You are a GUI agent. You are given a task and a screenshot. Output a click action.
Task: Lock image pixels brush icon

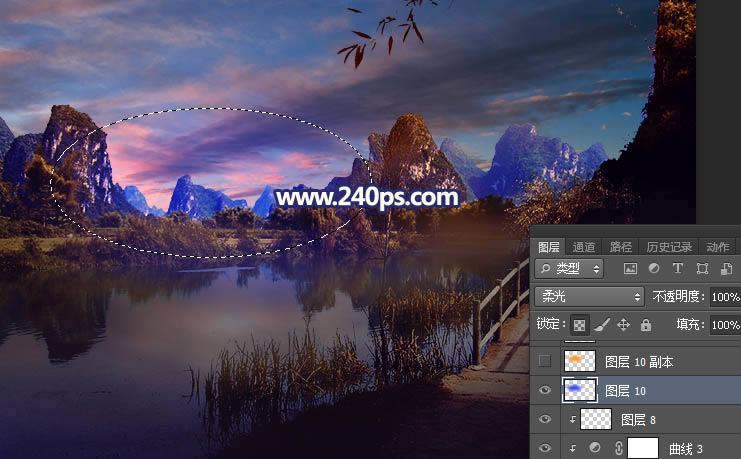(602, 325)
